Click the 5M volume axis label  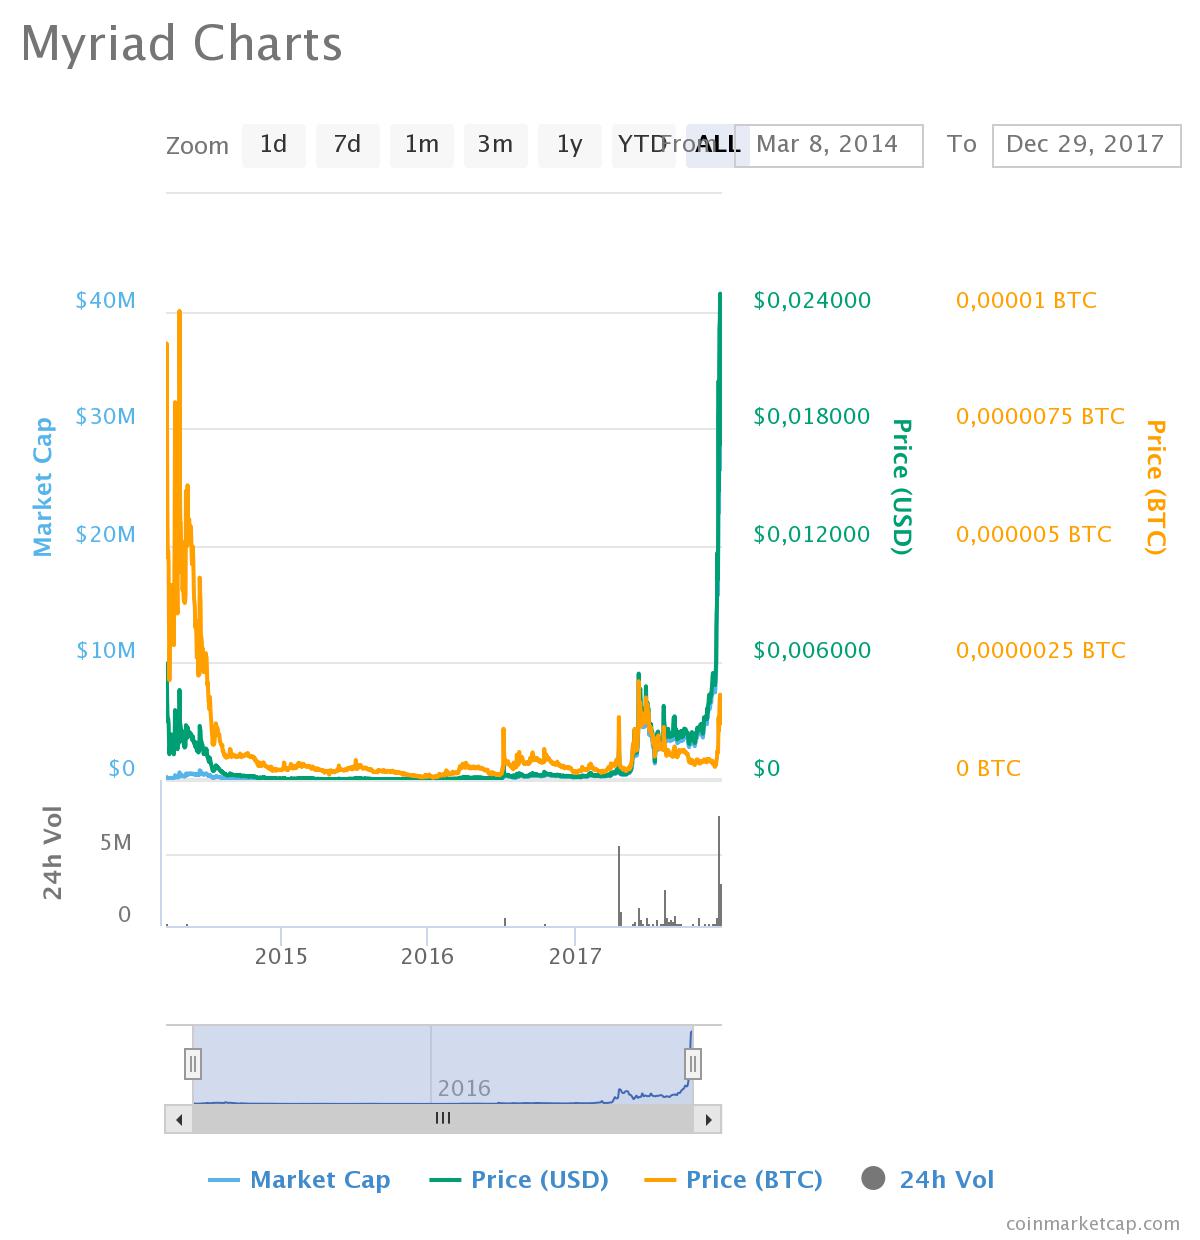point(116,842)
